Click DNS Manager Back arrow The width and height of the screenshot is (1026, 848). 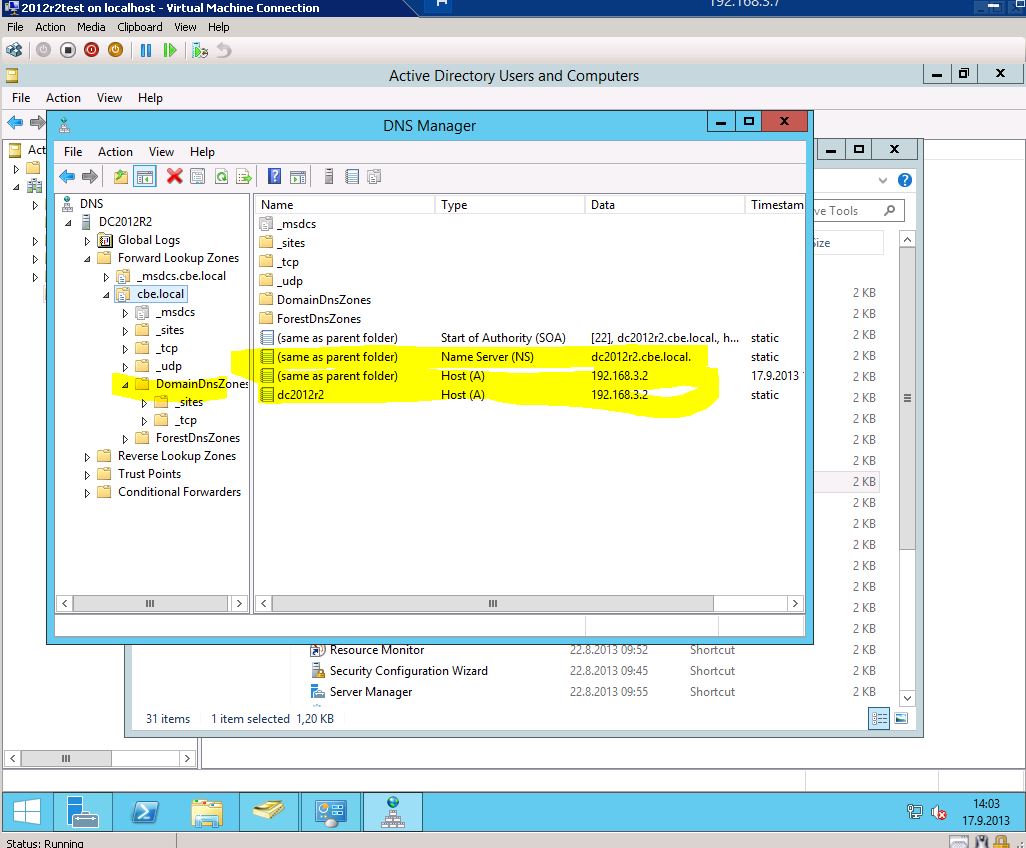[x=67, y=176]
